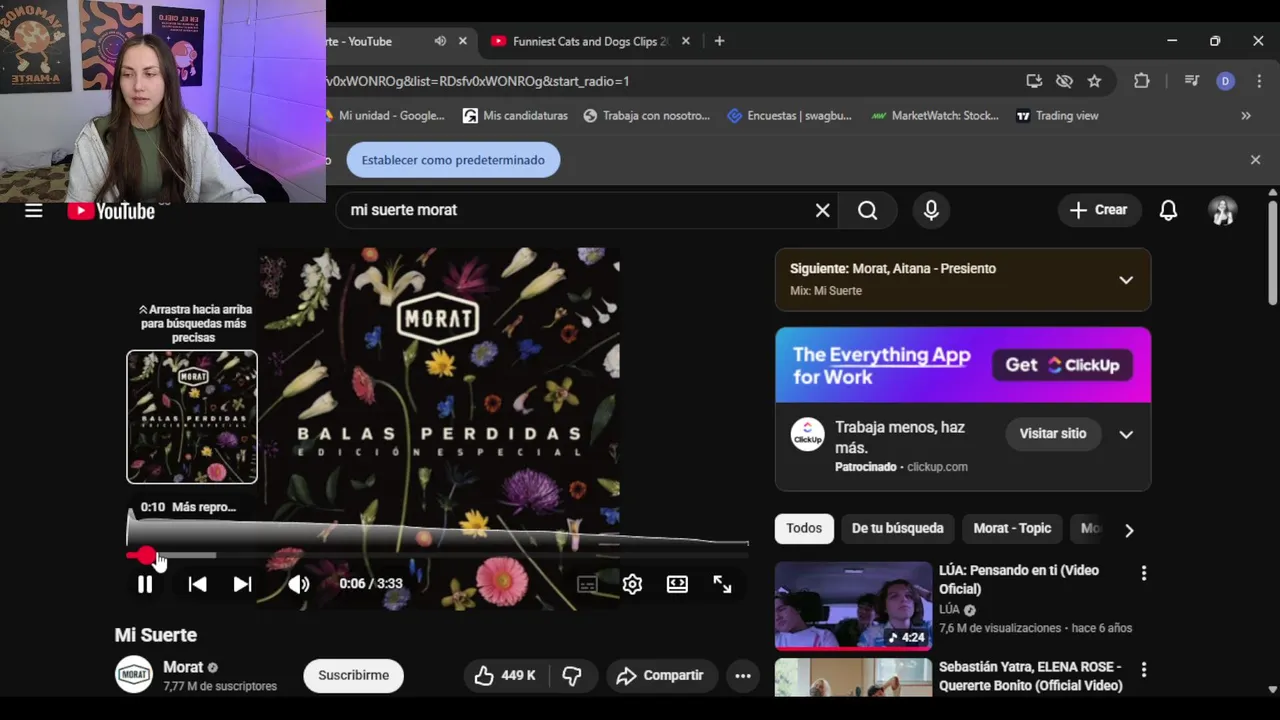Open Trabaja con nosotros bookmark
Viewport: 1280px width, 720px height.
click(x=646, y=116)
